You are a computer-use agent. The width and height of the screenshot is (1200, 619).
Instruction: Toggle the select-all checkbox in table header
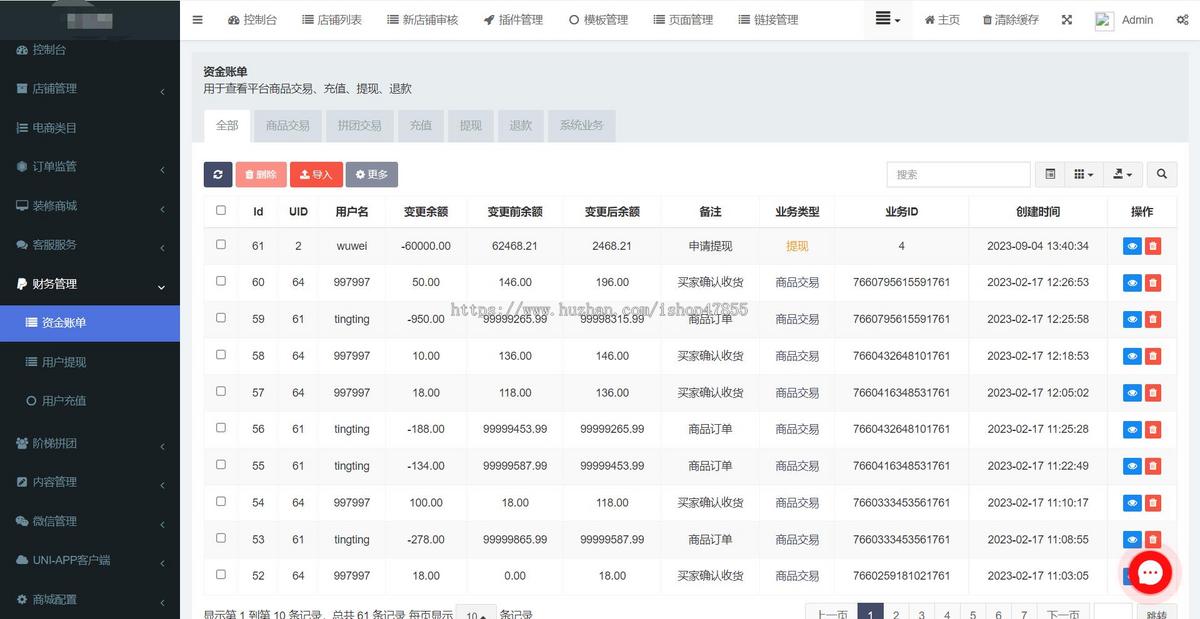pos(221,211)
